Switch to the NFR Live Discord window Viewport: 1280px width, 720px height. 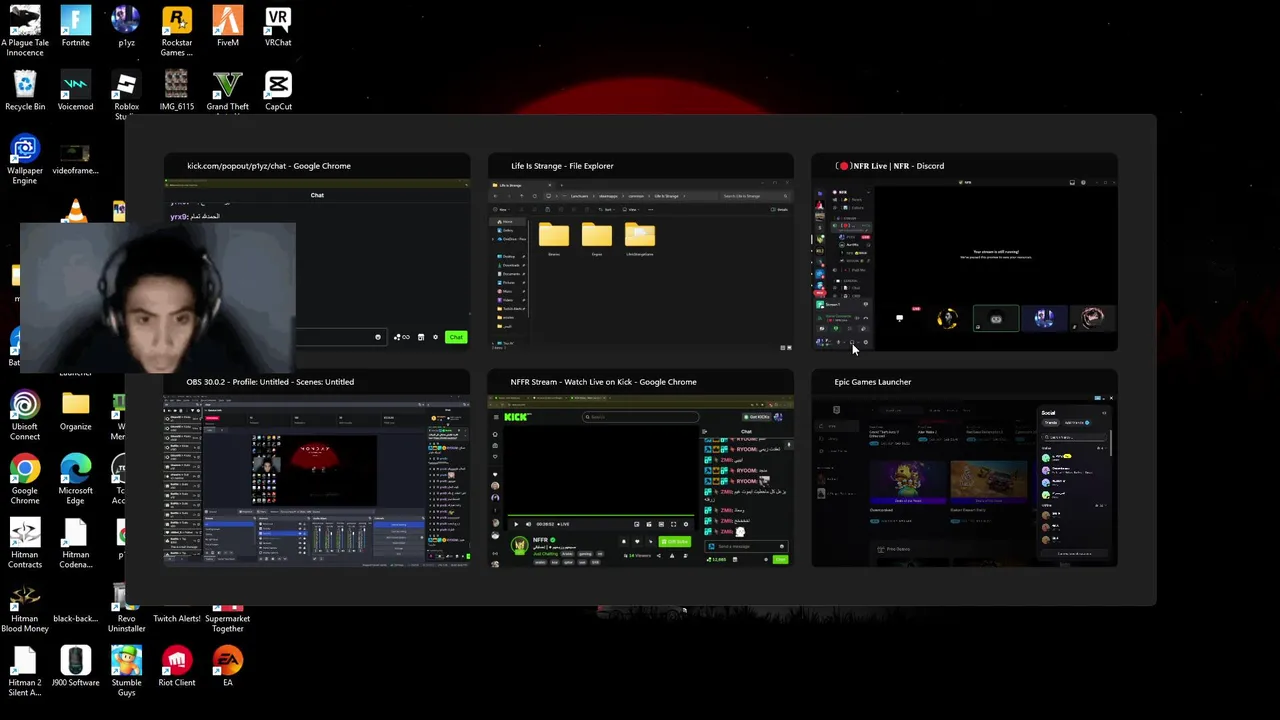pyautogui.click(x=964, y=252)
